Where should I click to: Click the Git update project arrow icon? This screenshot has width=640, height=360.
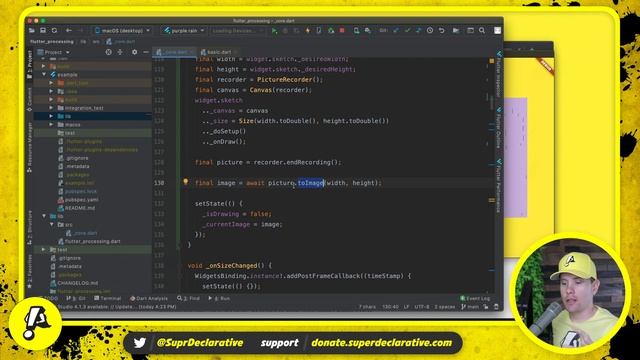396,31
